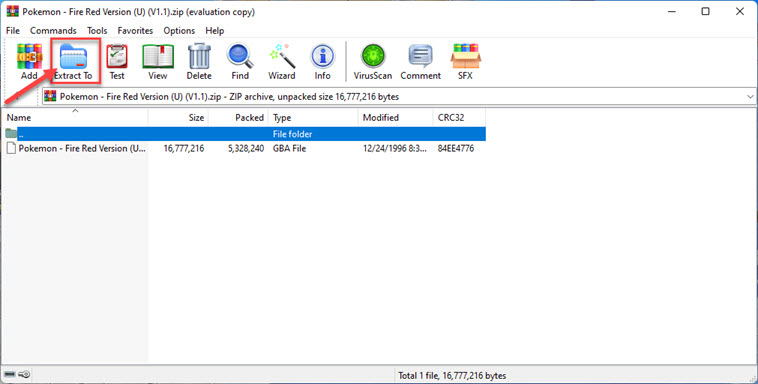This screenshot has width=758, height=384.
Task: Click the key password icon in status bar
Action: coord(25,374)
